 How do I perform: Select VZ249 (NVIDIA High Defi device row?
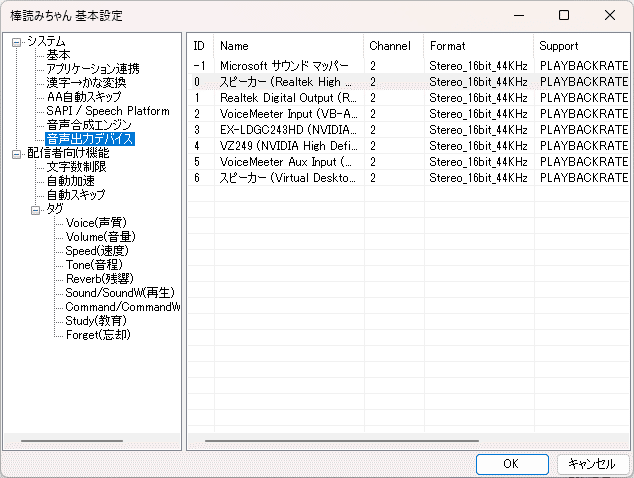(409, 146)
